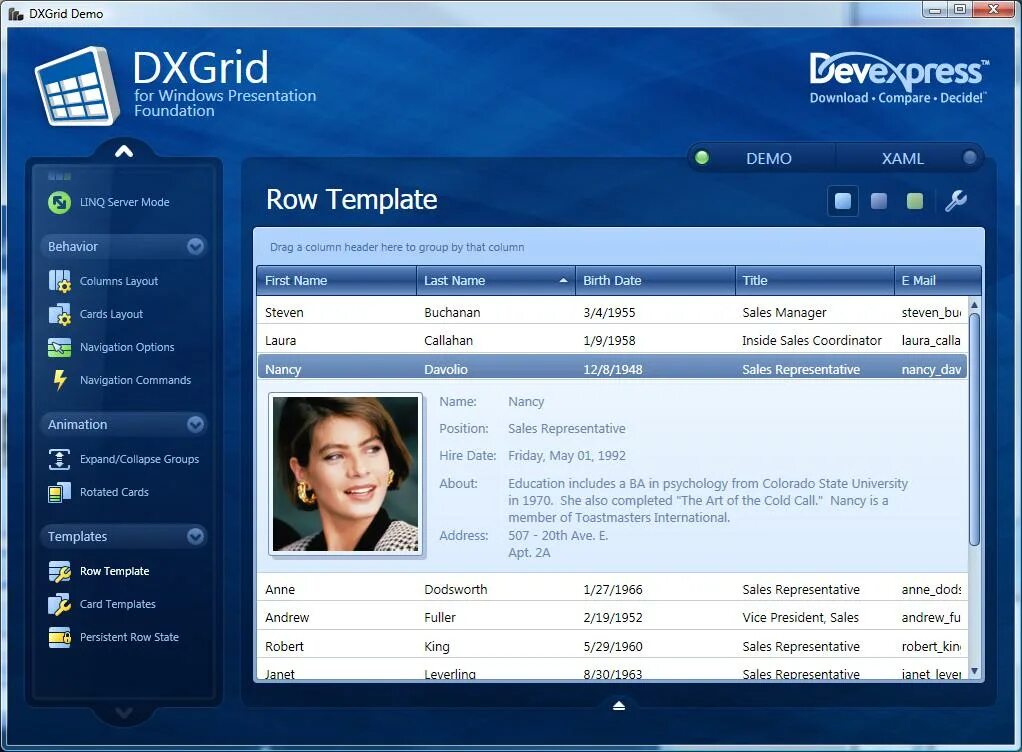Open LINQ Server Mode demo

[124, 202]
